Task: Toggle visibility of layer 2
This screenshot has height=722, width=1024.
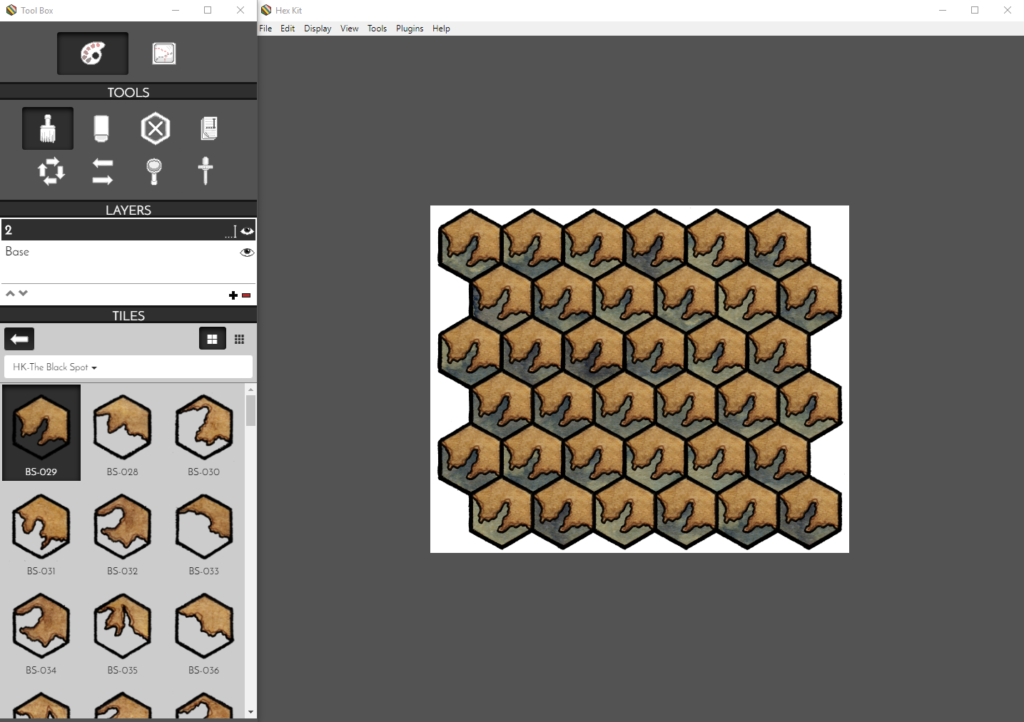Action: click(x=247, y=230)
